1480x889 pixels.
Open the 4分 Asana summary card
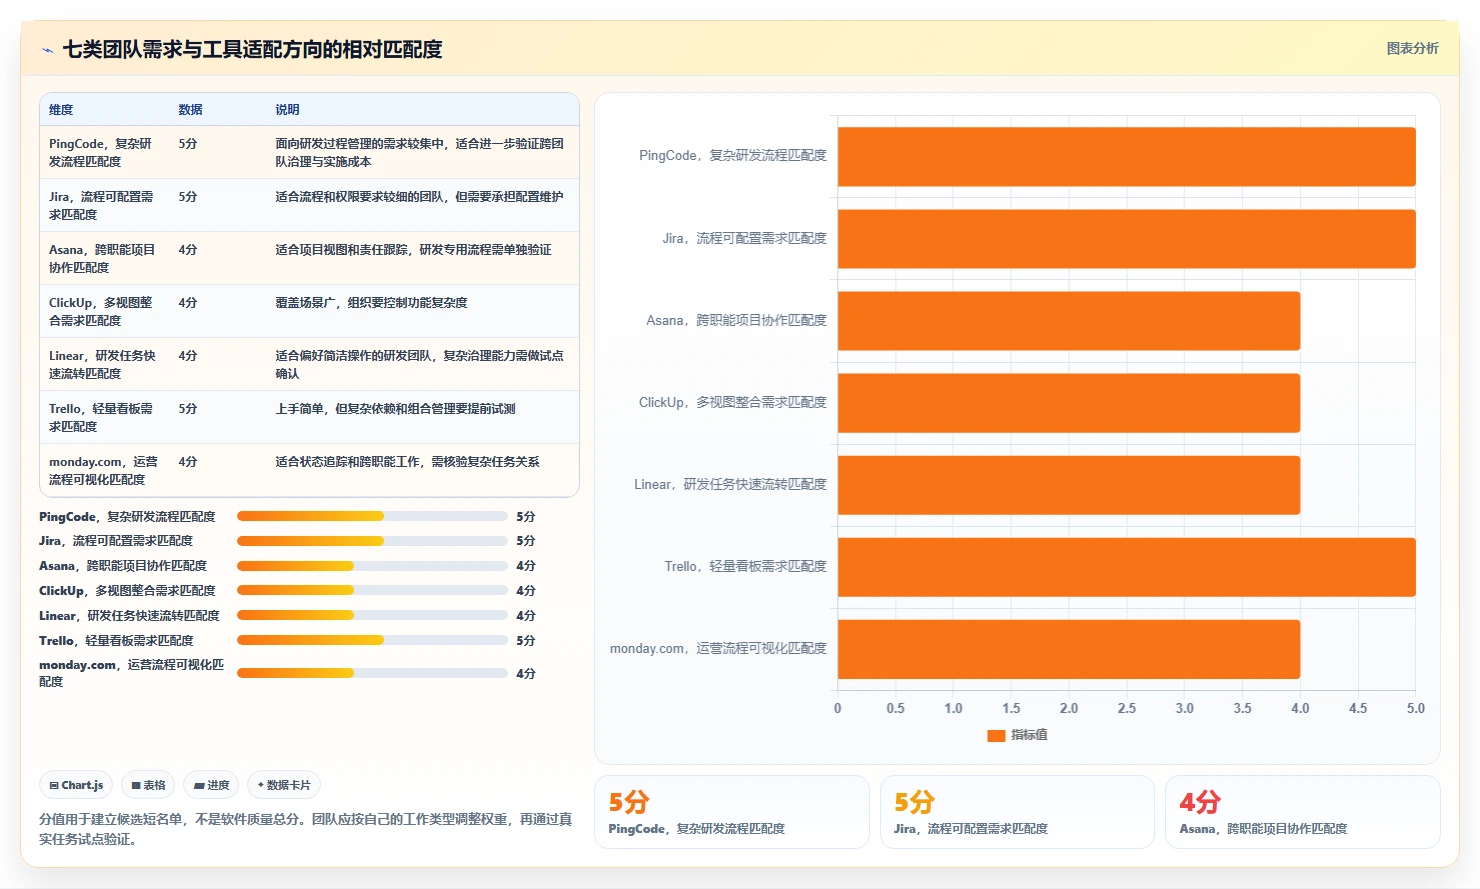pos(1302,812)
